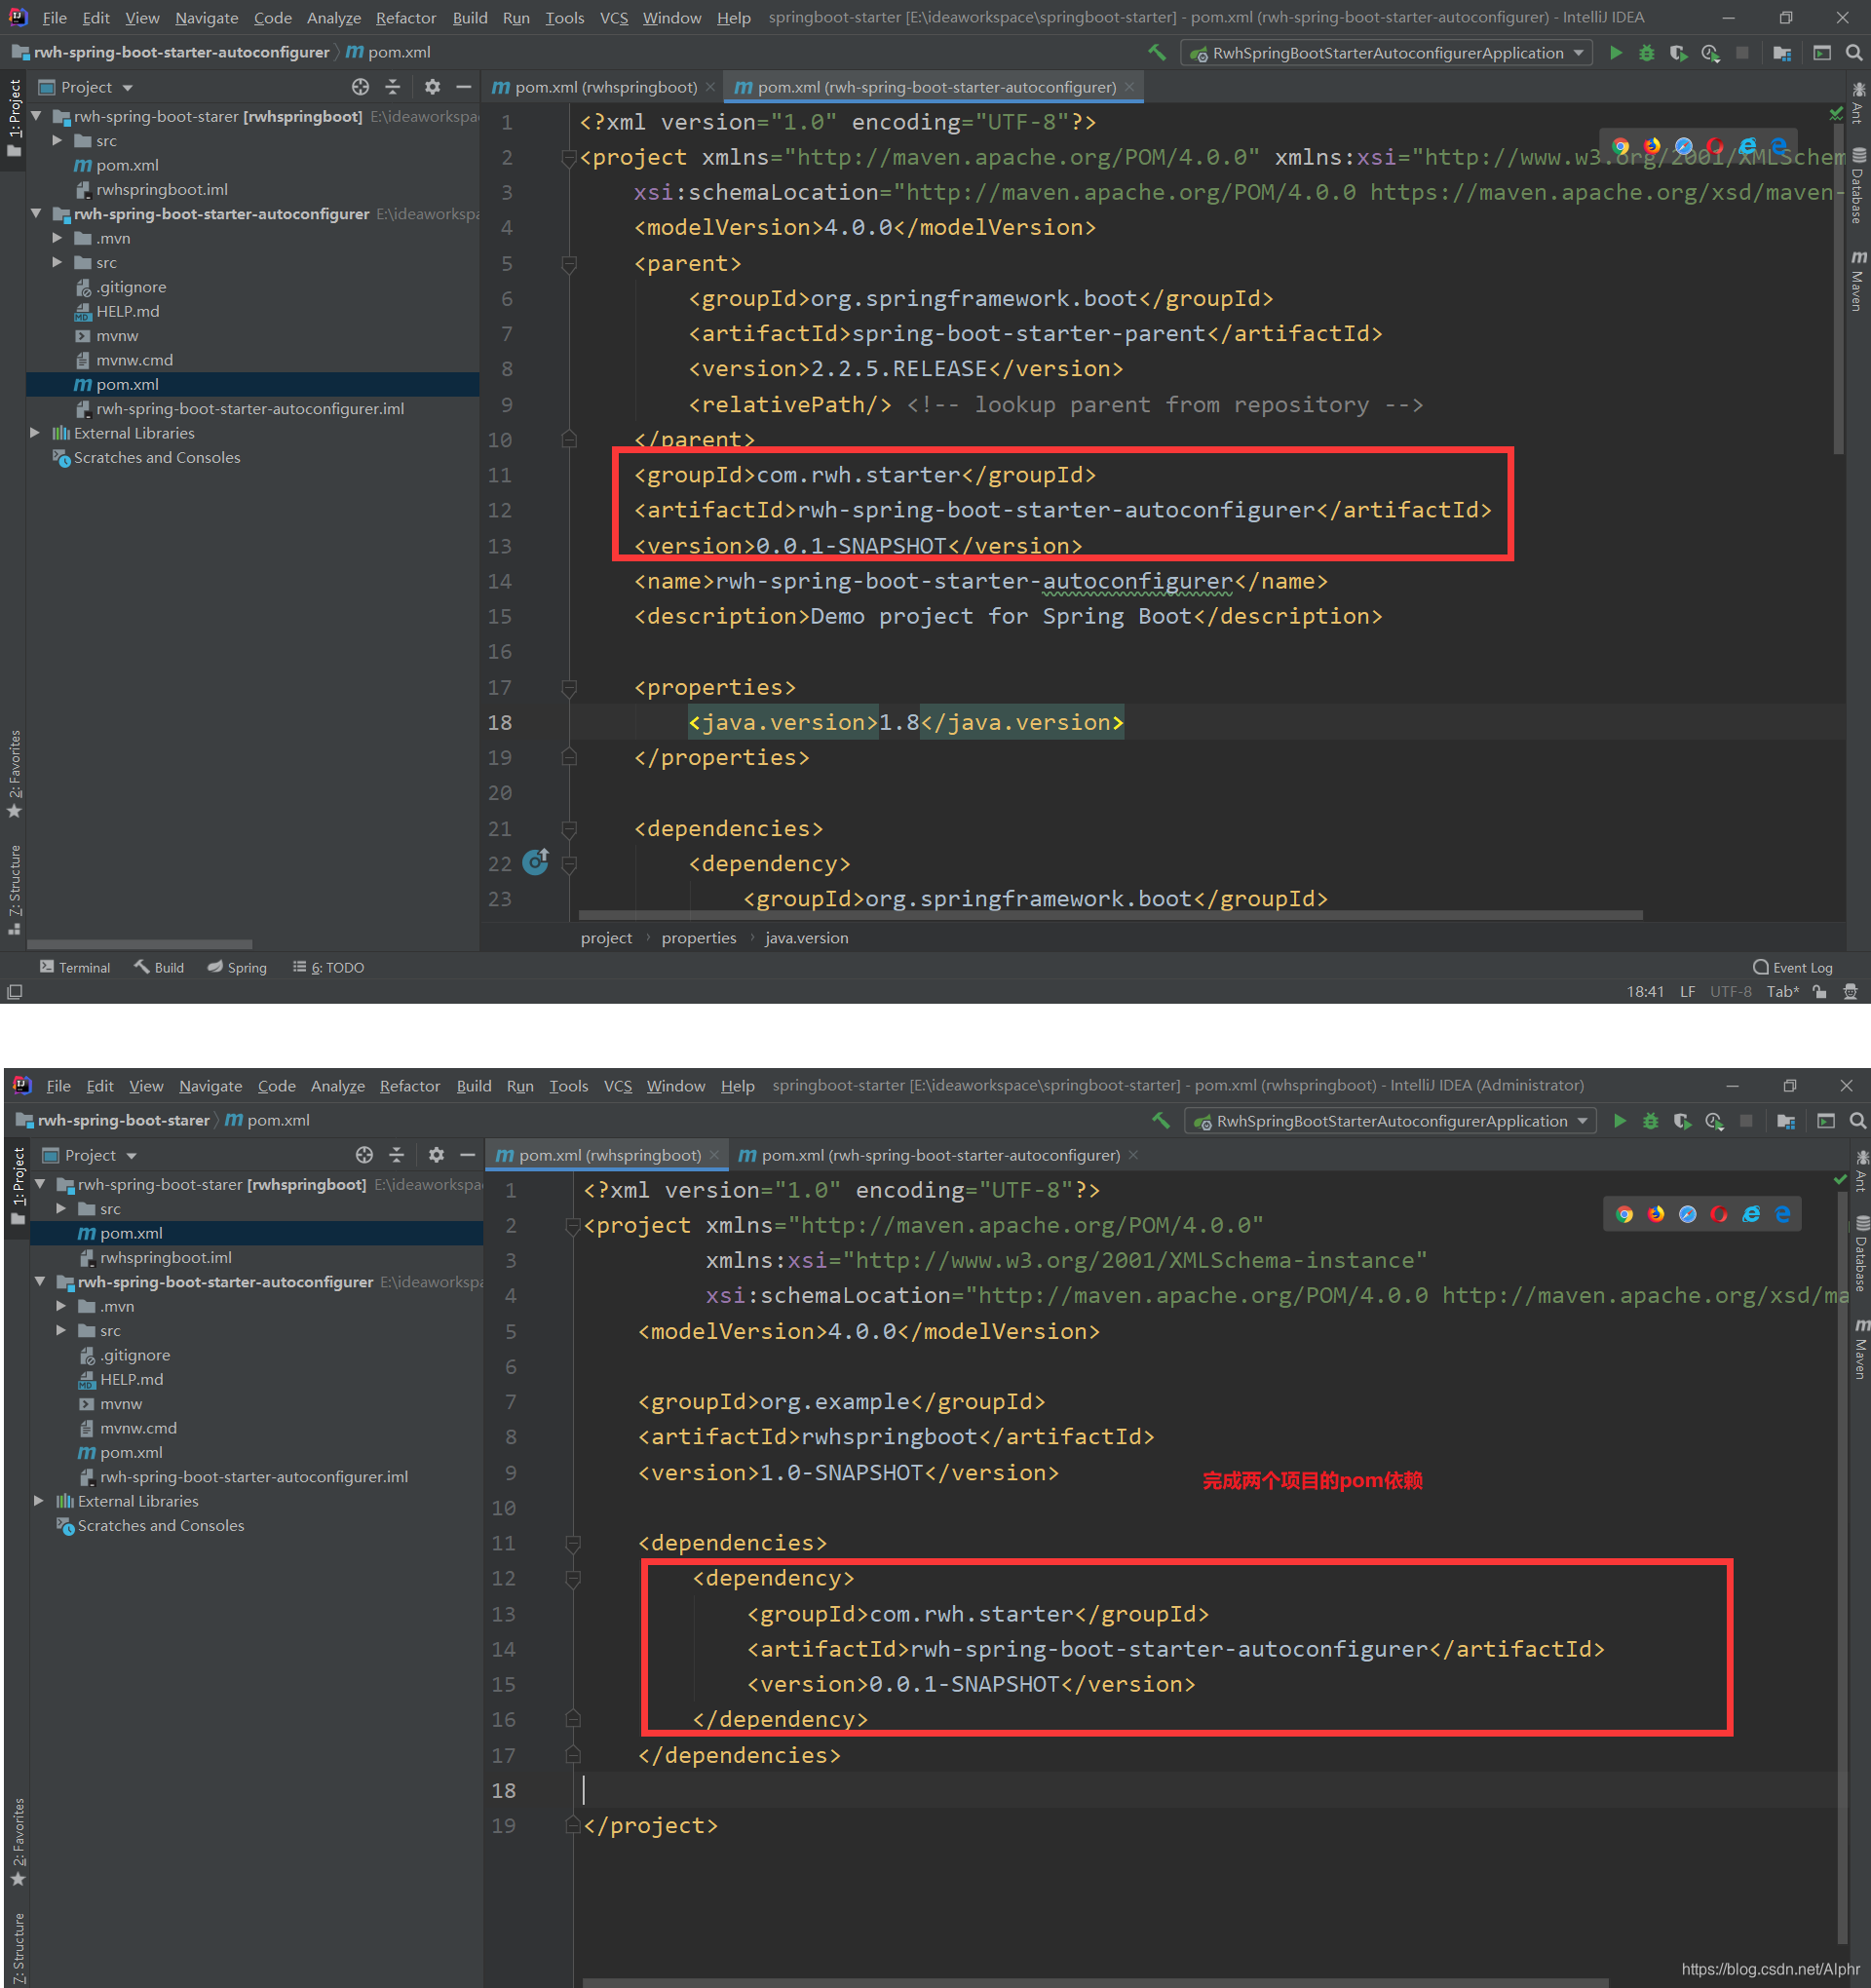This screenshot has width=1871, height=1988.
Task: Close the pom.xml (rwhspringboot) tab in lower window
Action: 714,1155
